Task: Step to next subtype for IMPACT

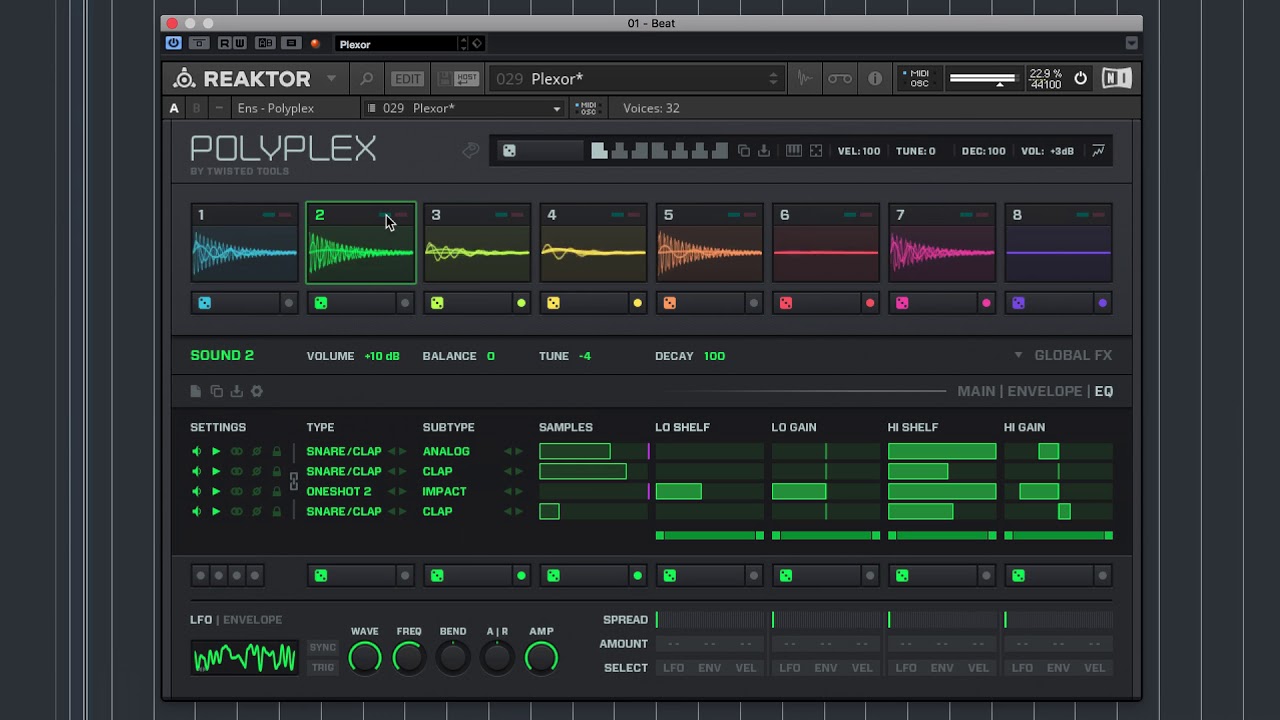Action: click(519, 491)
